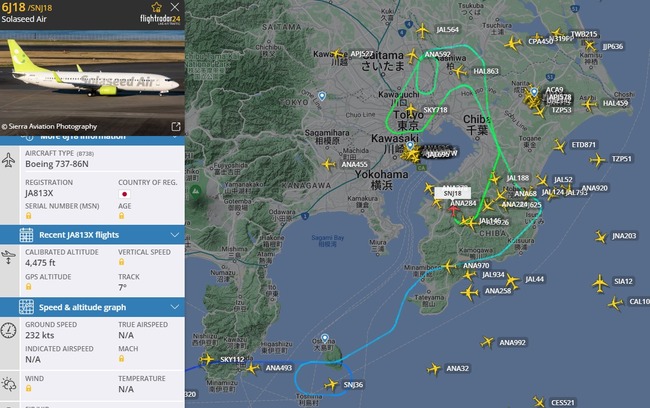The height and width of the screenshot is (408, 650).
Task: Collapse More 6J18 information chevron
Action: click(175, 136)
